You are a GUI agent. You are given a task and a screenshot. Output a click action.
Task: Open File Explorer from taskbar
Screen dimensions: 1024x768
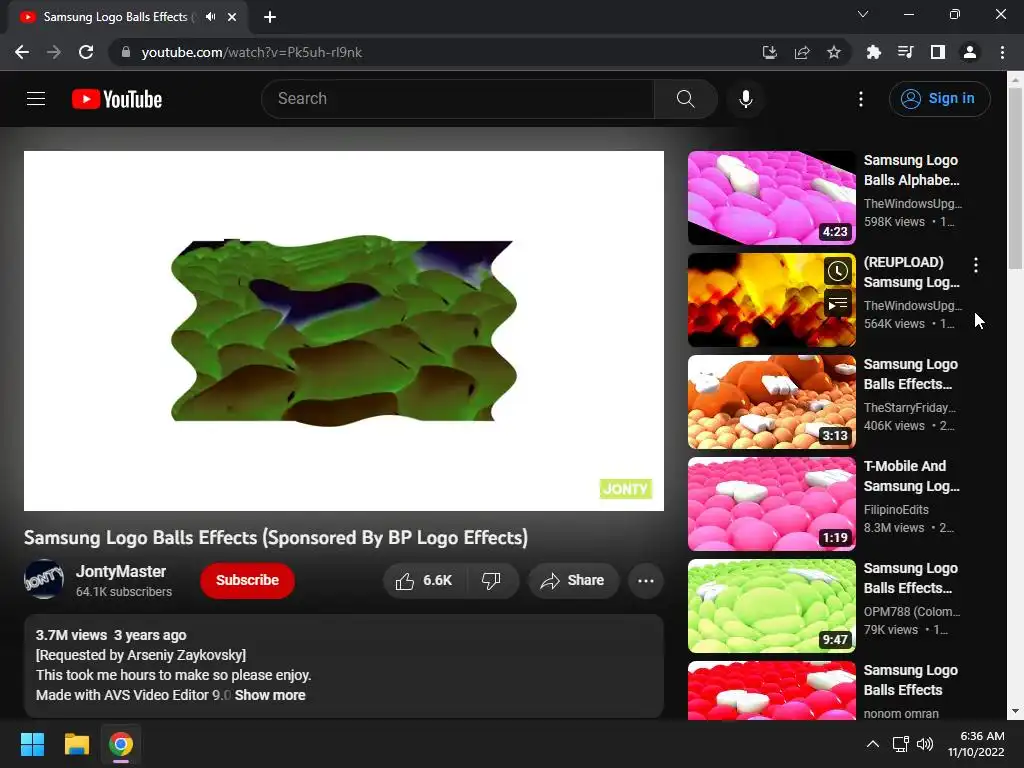pos(76,744)
